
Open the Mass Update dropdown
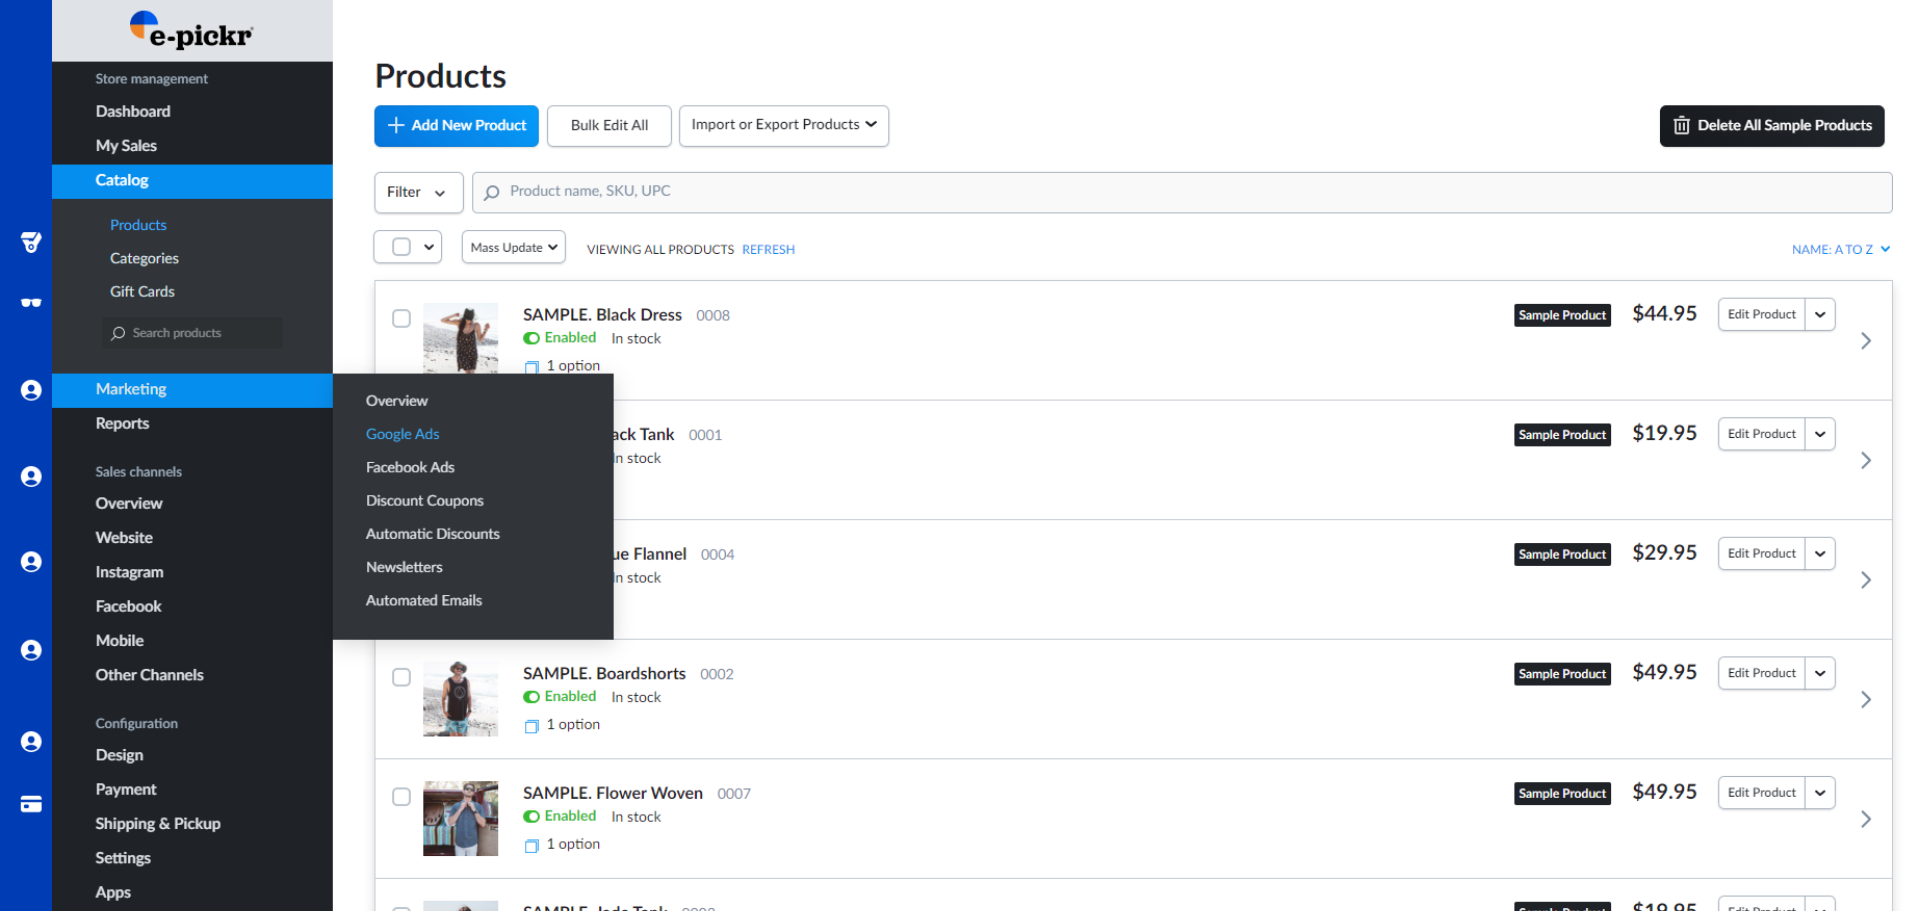point(514,247)
